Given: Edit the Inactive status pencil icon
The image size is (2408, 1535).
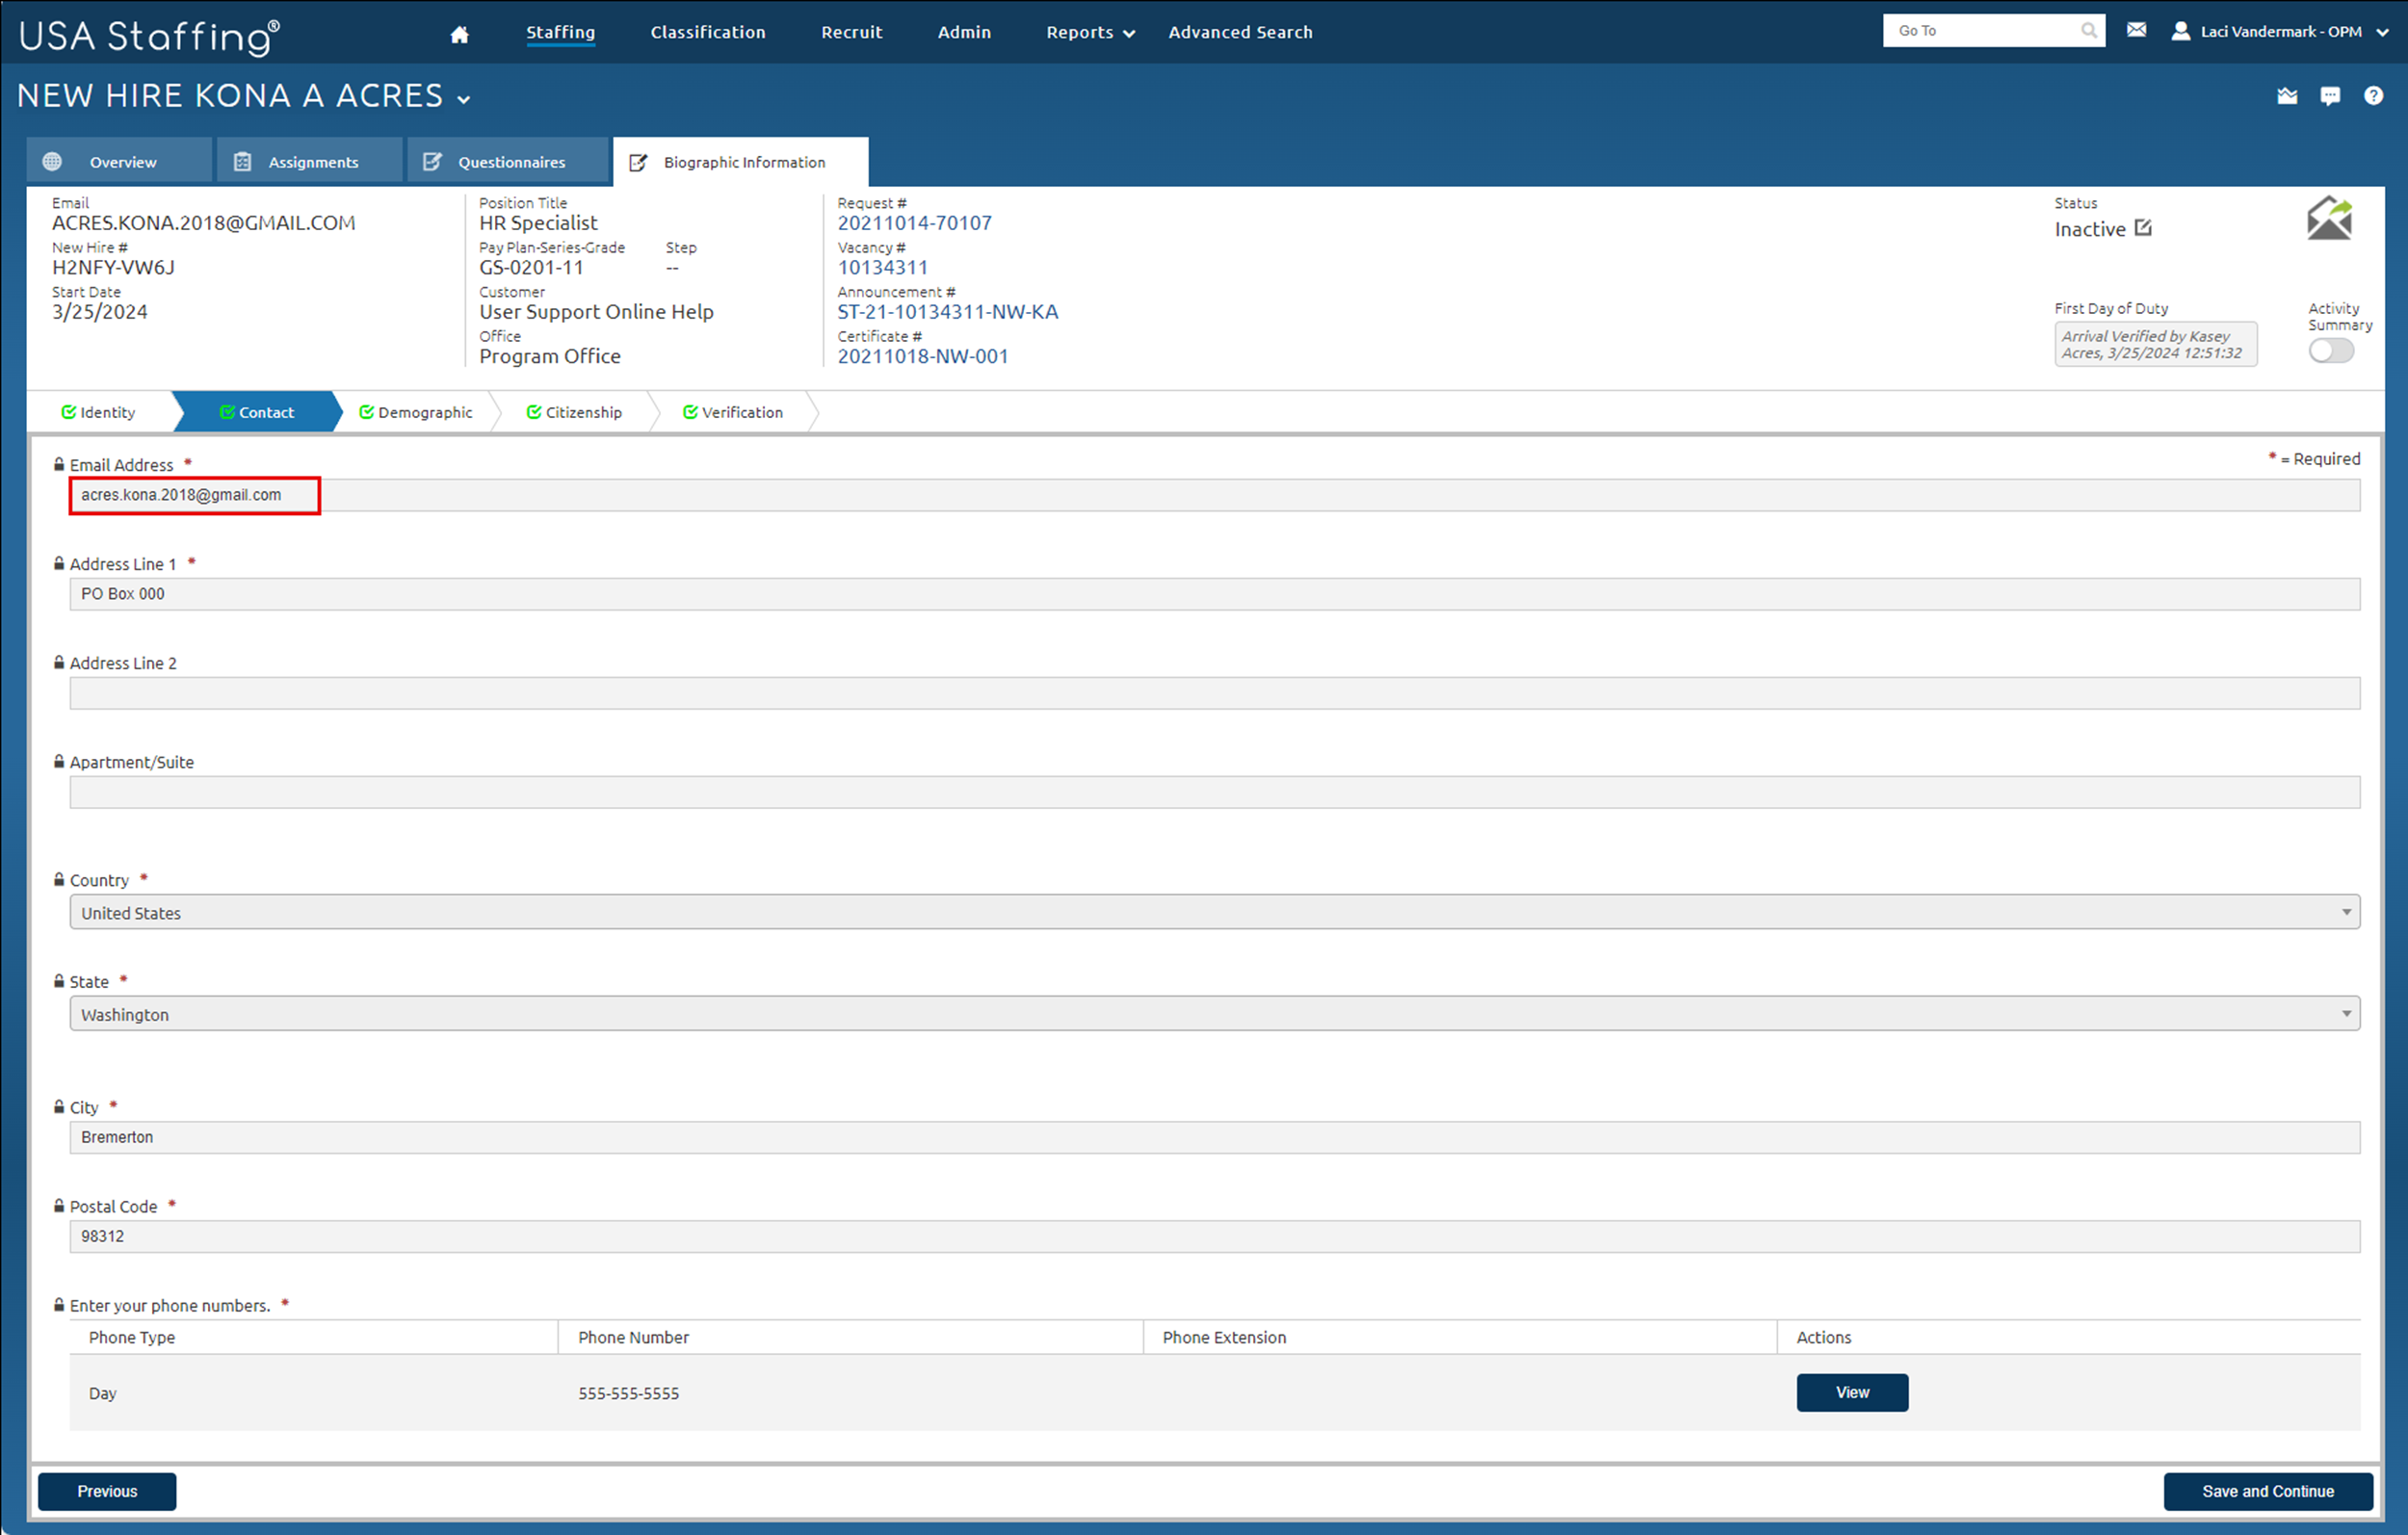Looking at the screenshot, I should 2143,228.
